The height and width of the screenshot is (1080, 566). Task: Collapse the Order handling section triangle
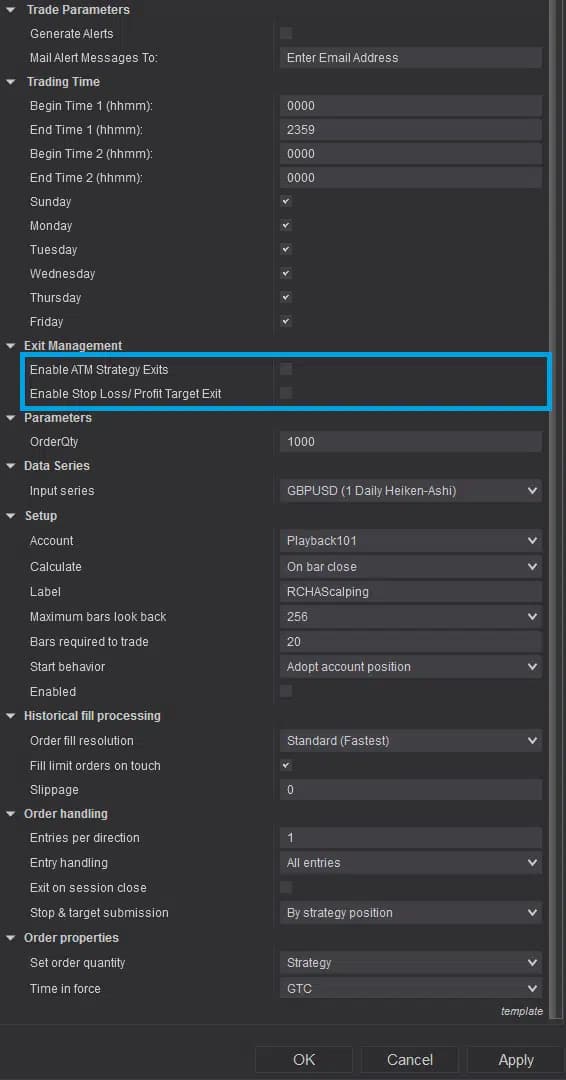[x=11, y=813]
